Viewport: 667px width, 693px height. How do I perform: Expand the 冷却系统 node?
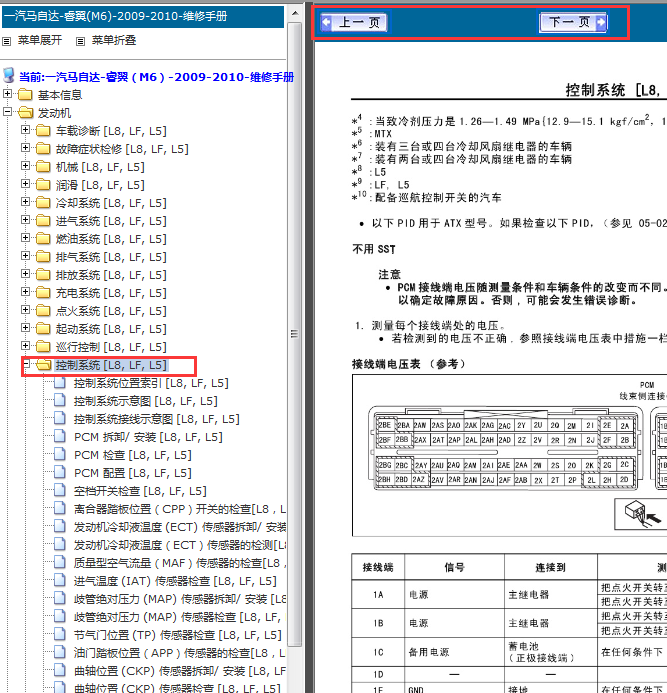pos(25,202)
